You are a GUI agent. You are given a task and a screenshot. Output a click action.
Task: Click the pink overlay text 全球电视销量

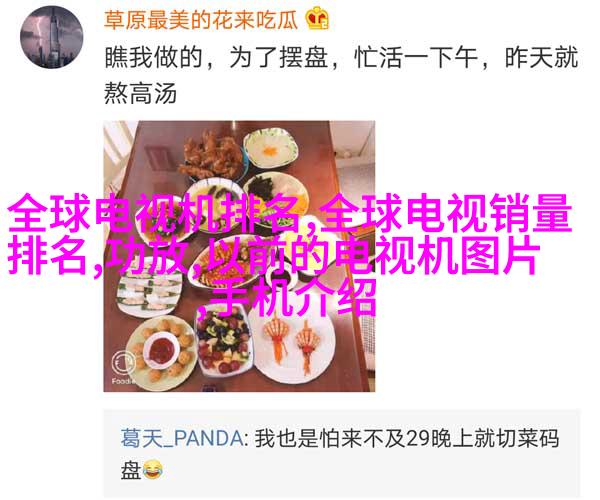[447, 214]
